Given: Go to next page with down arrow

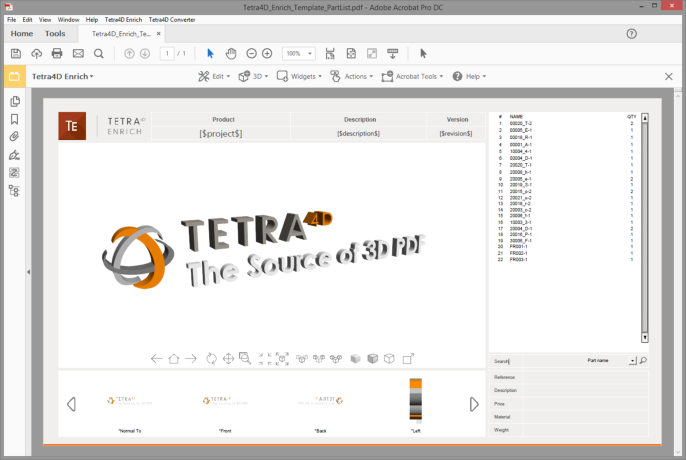Looking at the screenshot, I should pos(145,53).
